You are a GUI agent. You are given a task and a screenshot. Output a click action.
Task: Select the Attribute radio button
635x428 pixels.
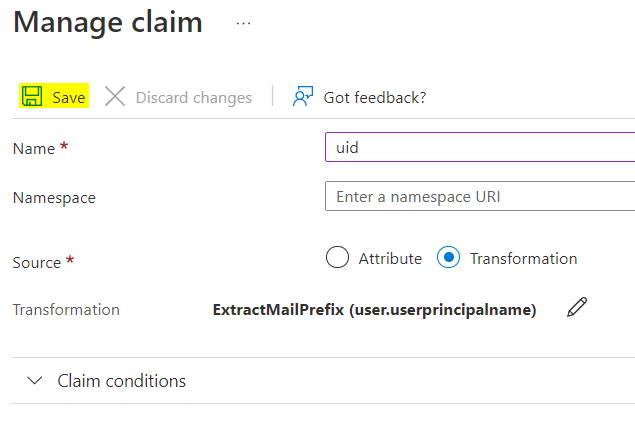point(338,258)
